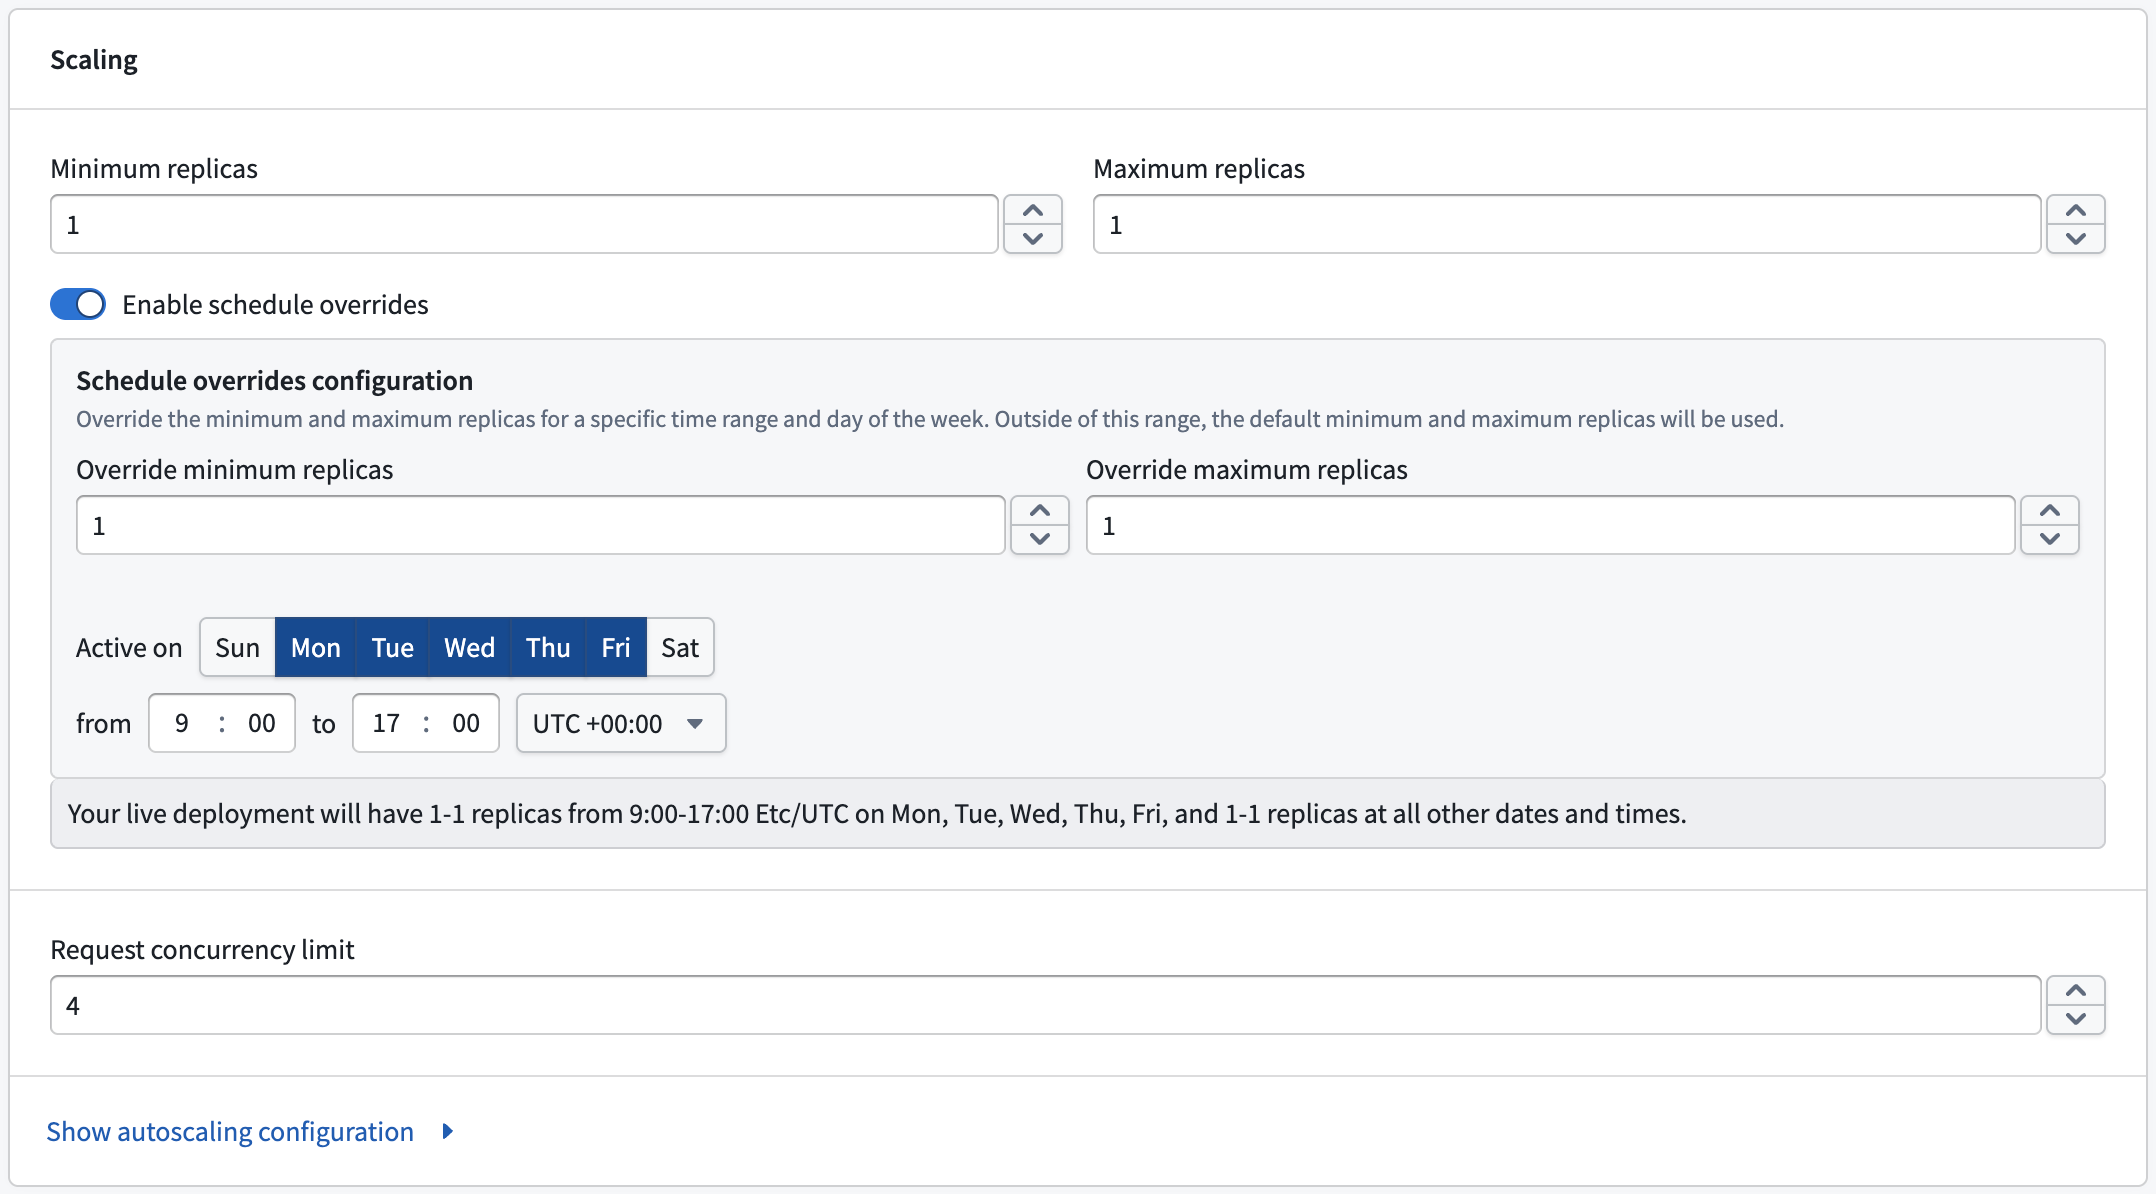2156x1194 pixels.
Task: Deselect Tue from active days
Action: [393, 648]
